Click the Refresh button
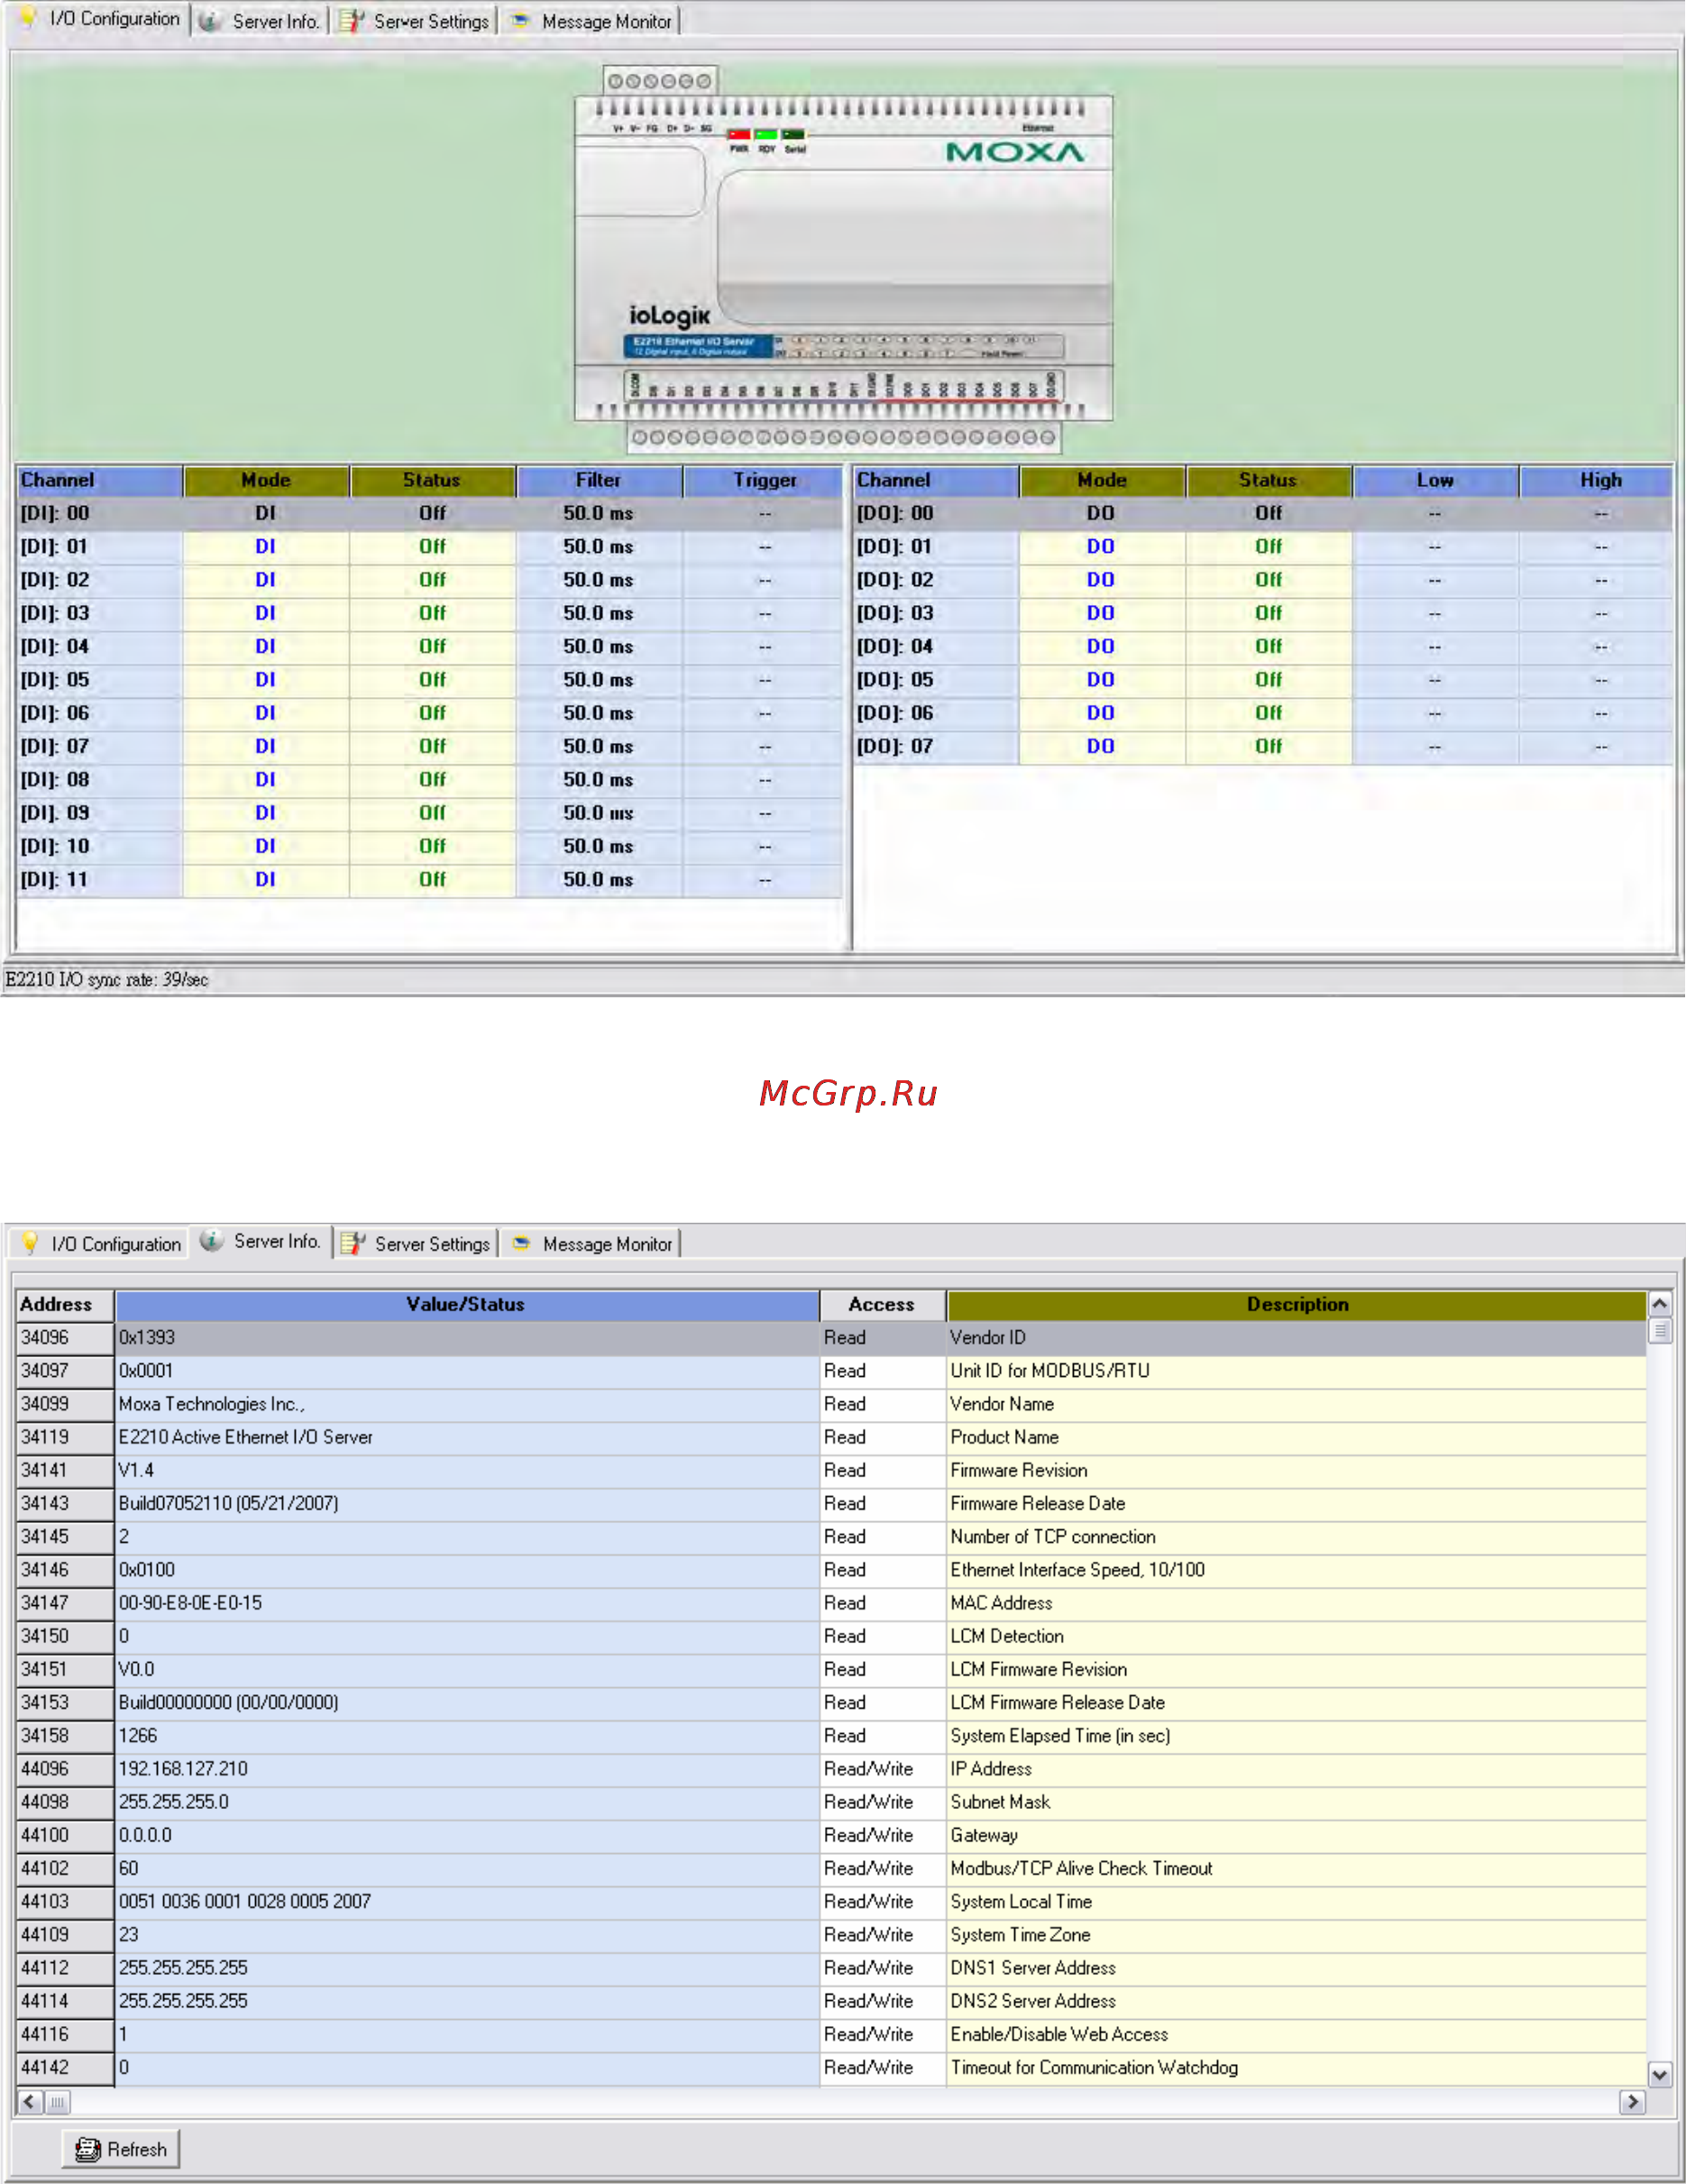 tap(121, 2149)
